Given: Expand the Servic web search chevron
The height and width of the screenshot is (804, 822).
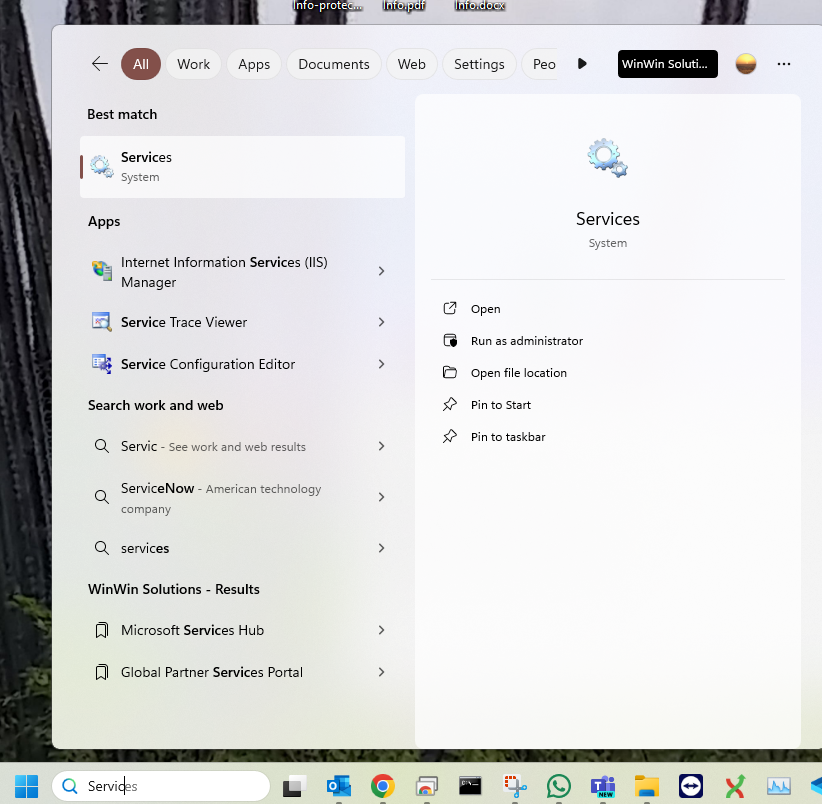Looking at the screenshot, I should click(382, 446).
